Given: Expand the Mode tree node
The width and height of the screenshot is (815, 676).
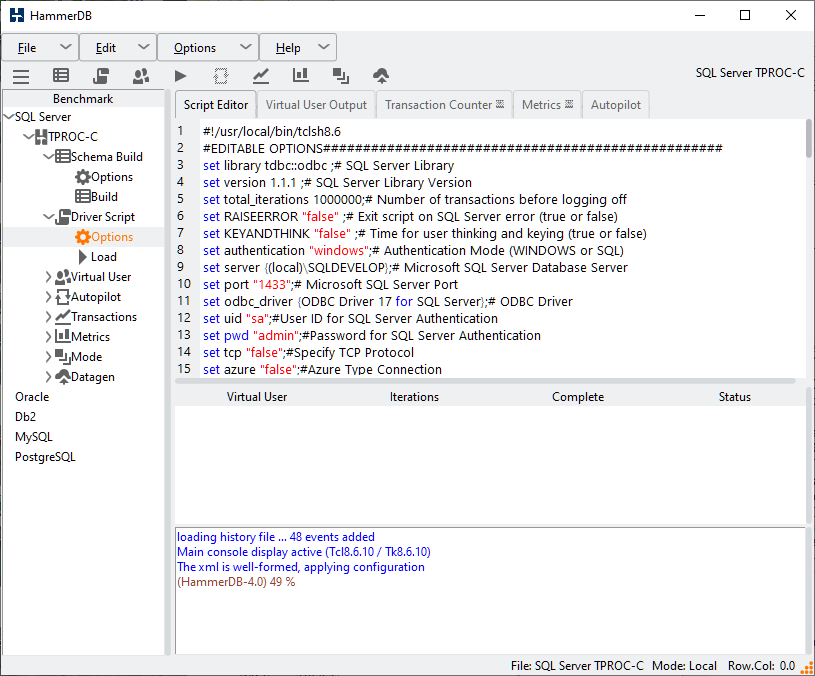Looking at the screenshot, I should point(48,357).
